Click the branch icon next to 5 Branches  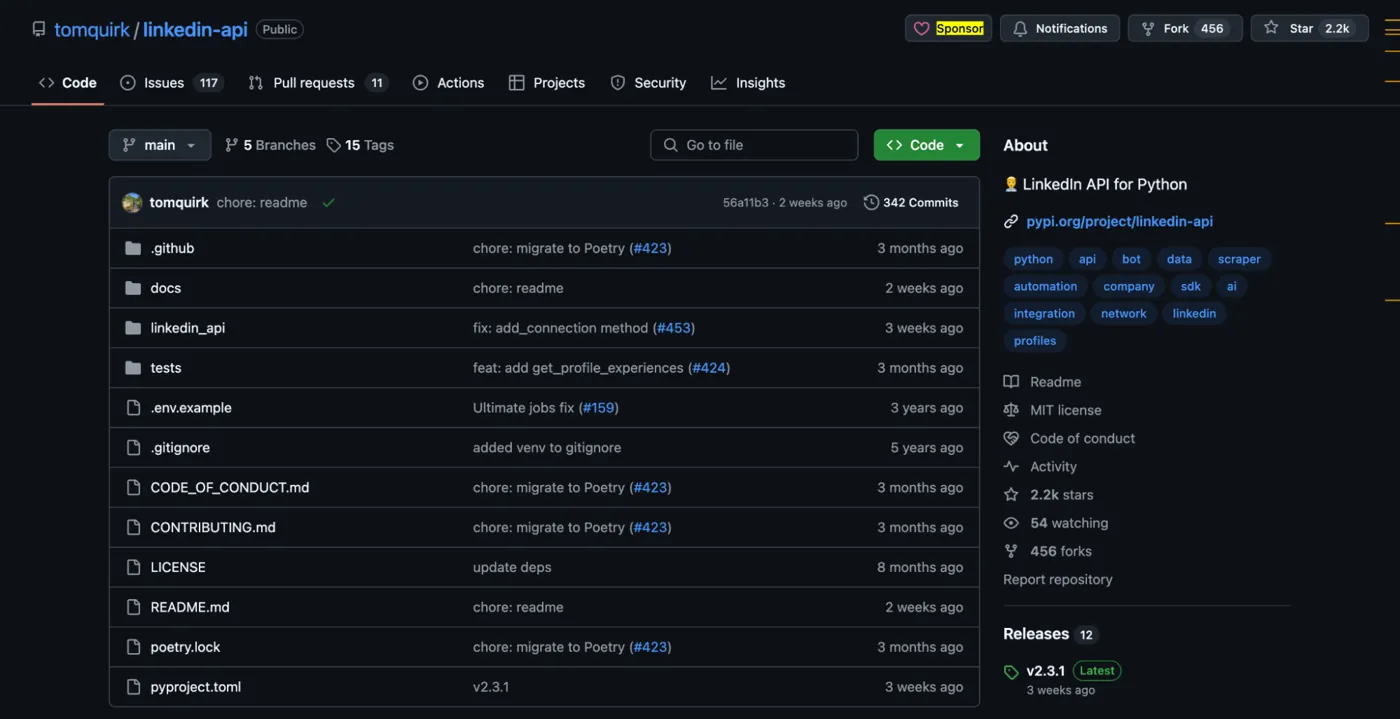[231, 145]
